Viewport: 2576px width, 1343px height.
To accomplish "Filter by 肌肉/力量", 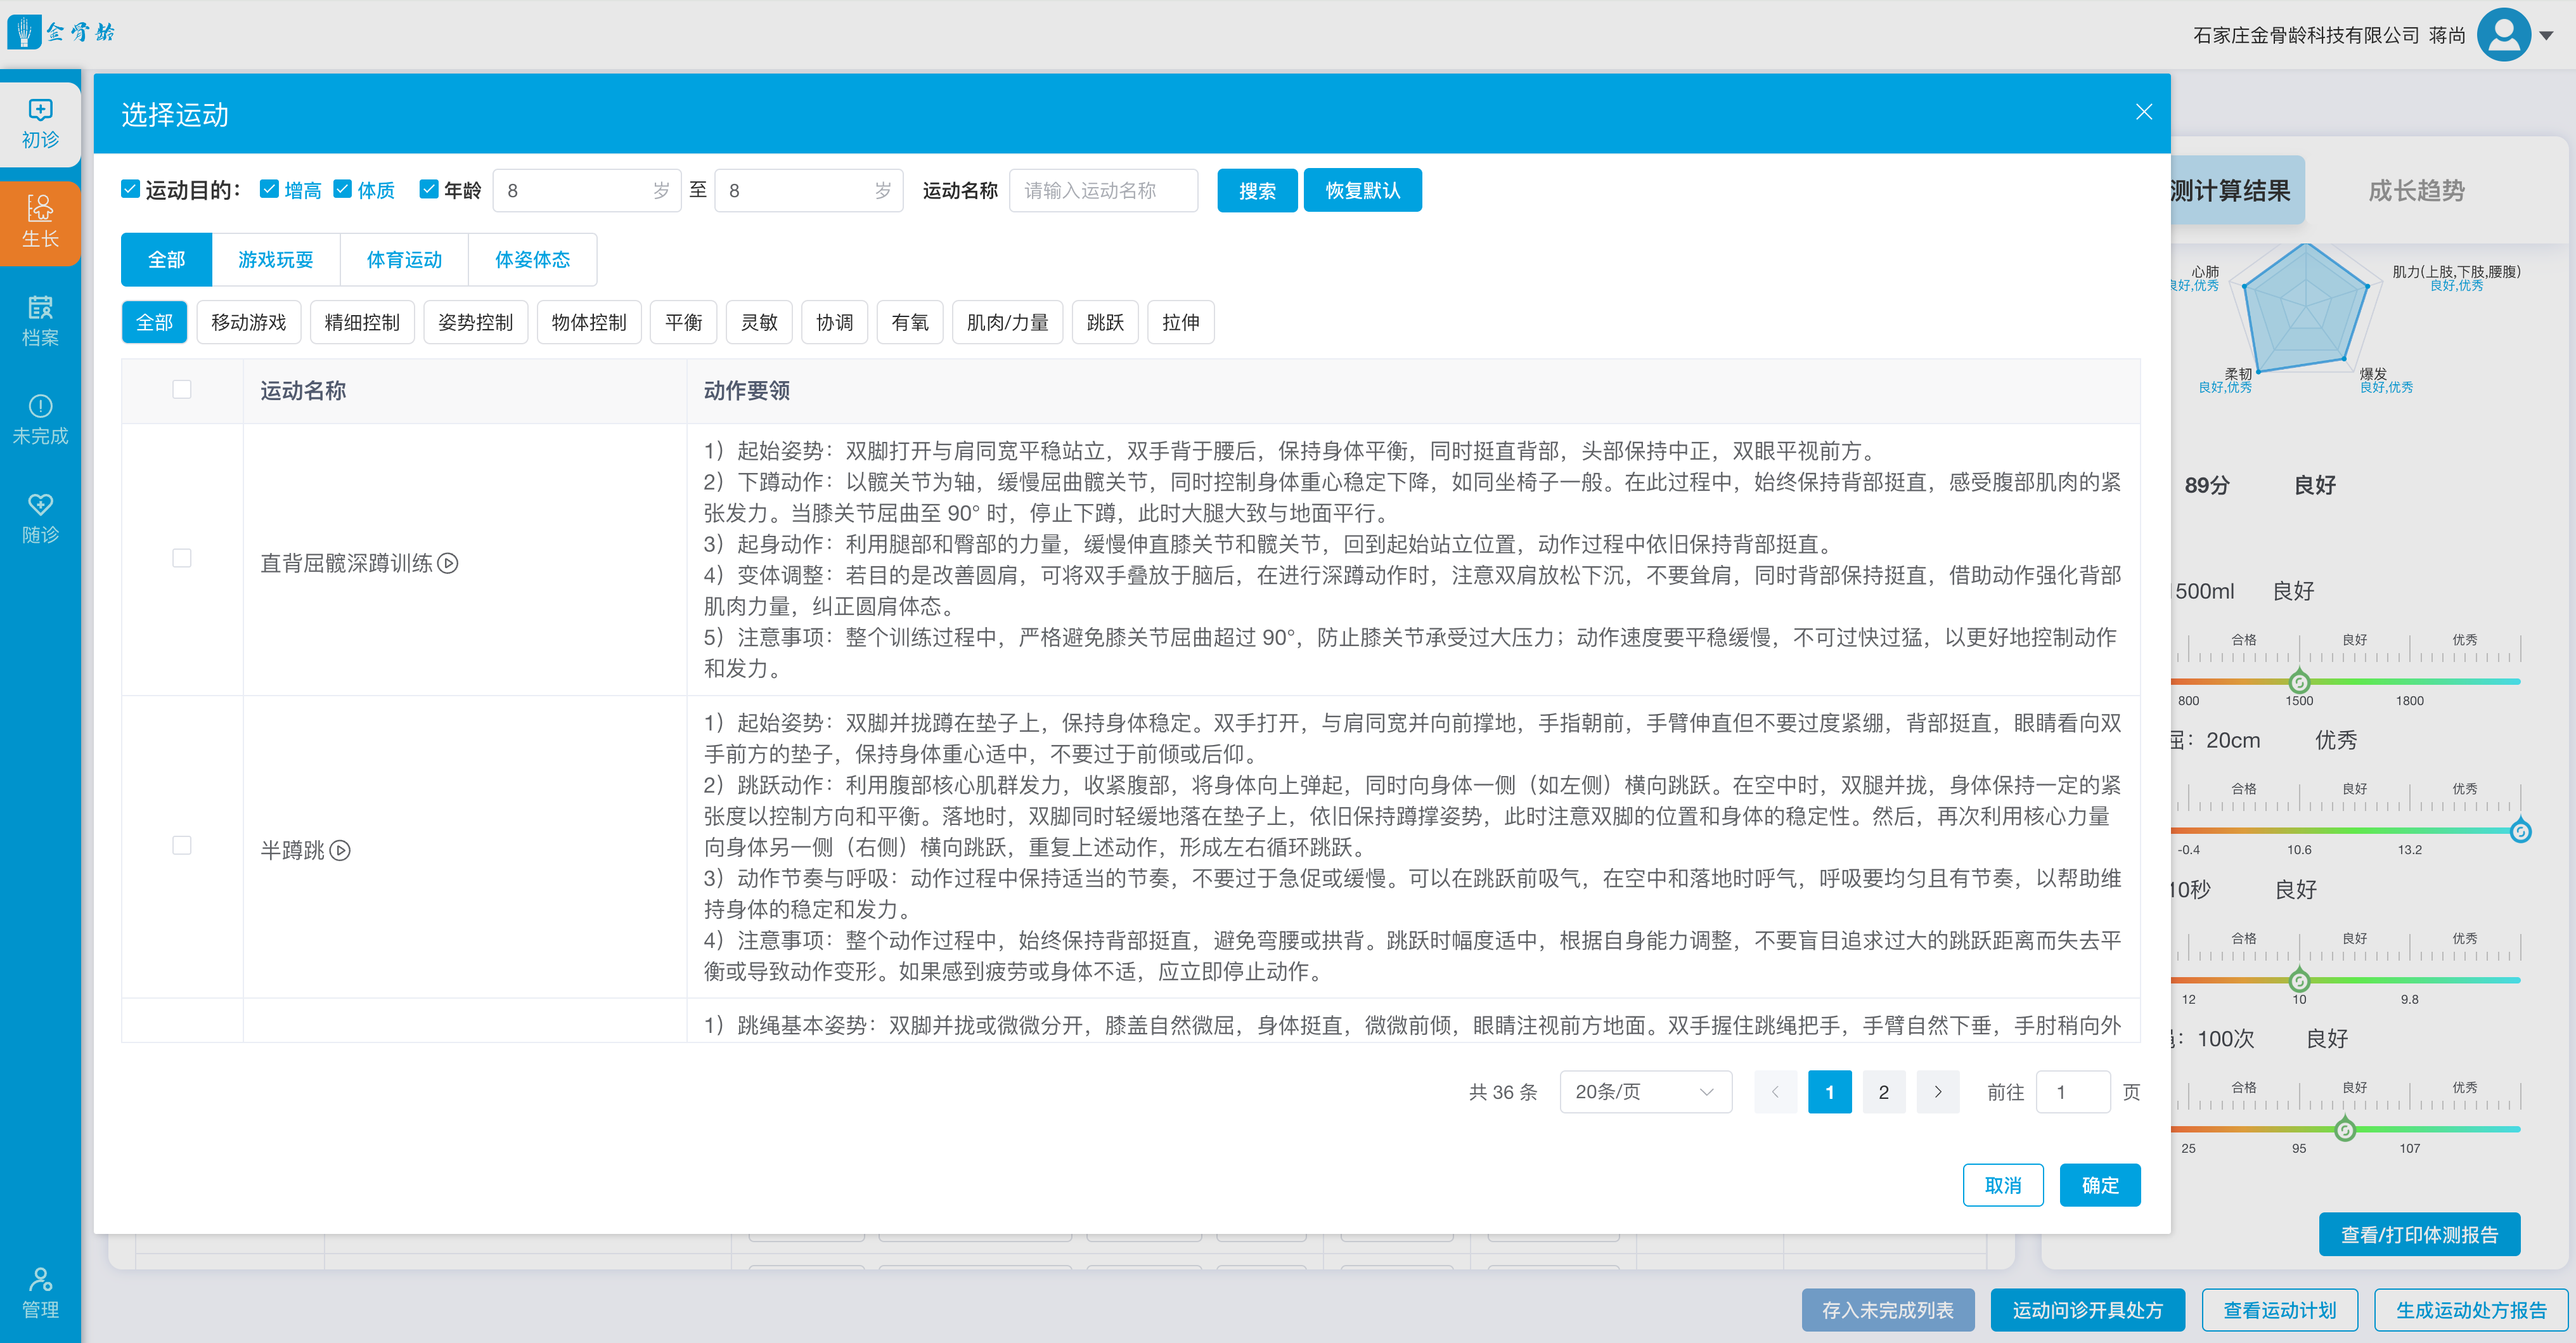I will click(x=1007, y=322).
